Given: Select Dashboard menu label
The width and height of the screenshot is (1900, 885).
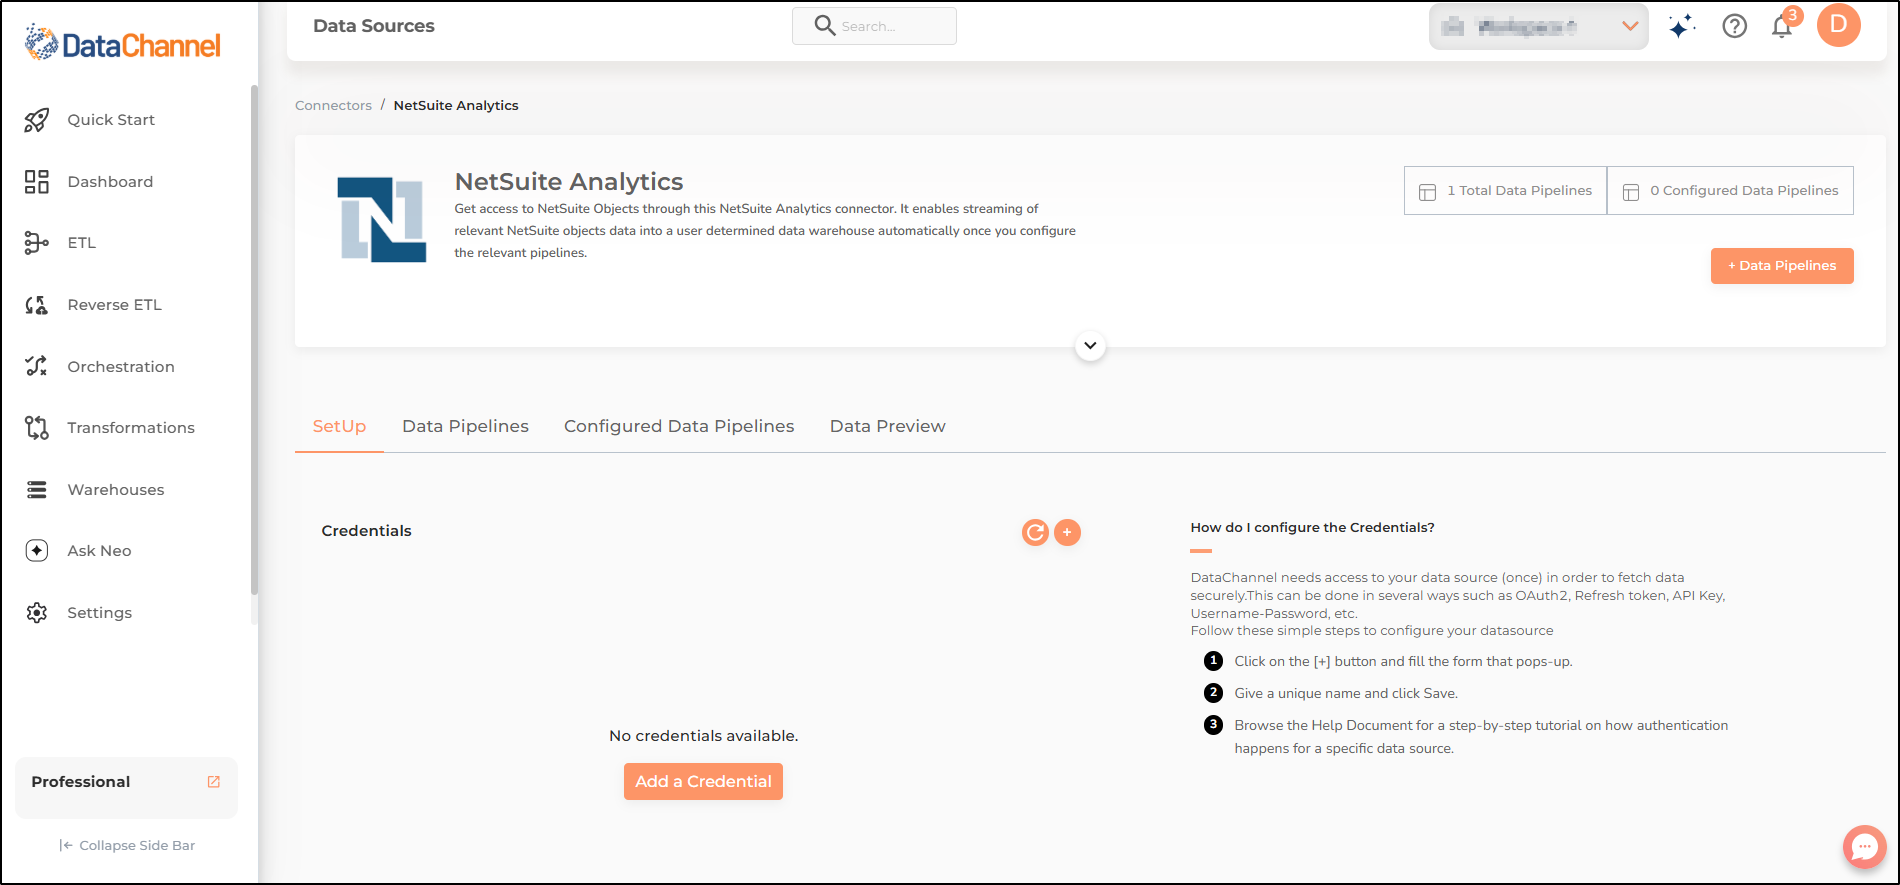Looking at the screenshot, I should coord(110,182).
